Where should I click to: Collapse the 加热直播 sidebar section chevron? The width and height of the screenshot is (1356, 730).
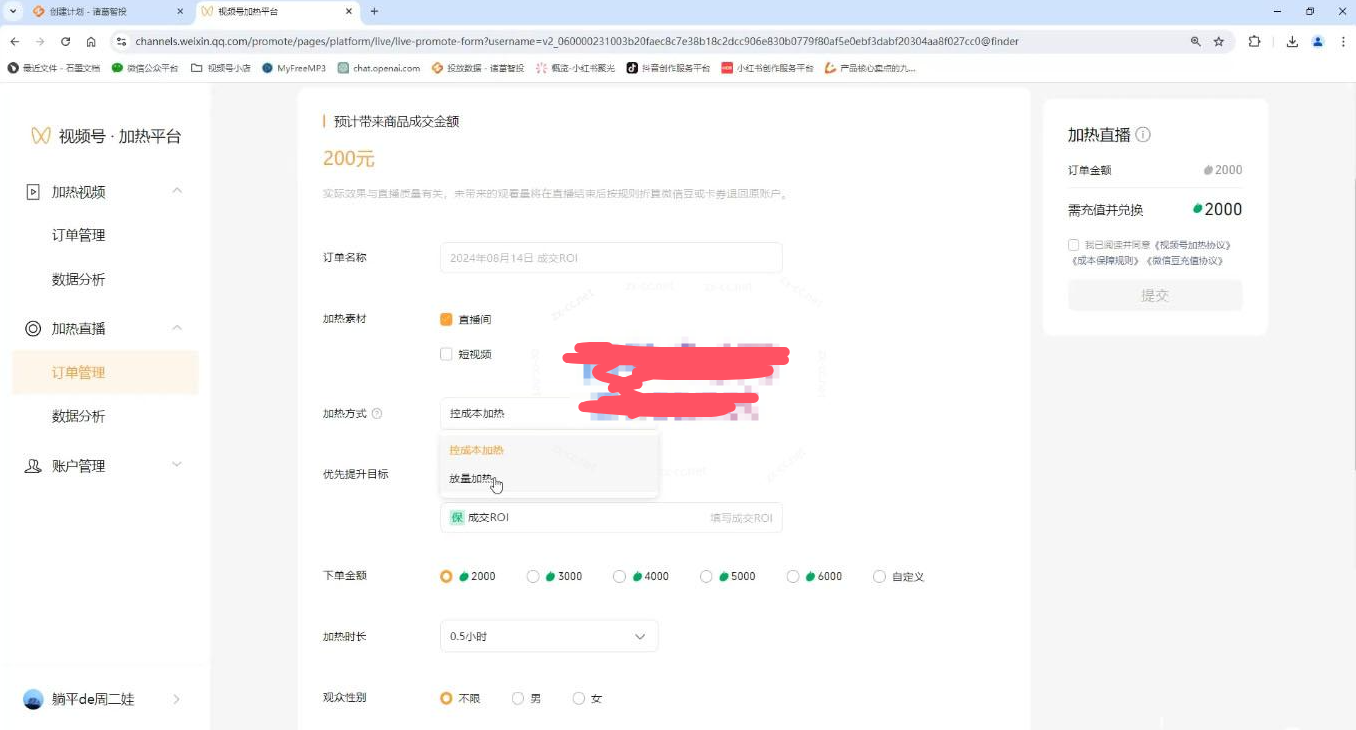pos(177,327)
